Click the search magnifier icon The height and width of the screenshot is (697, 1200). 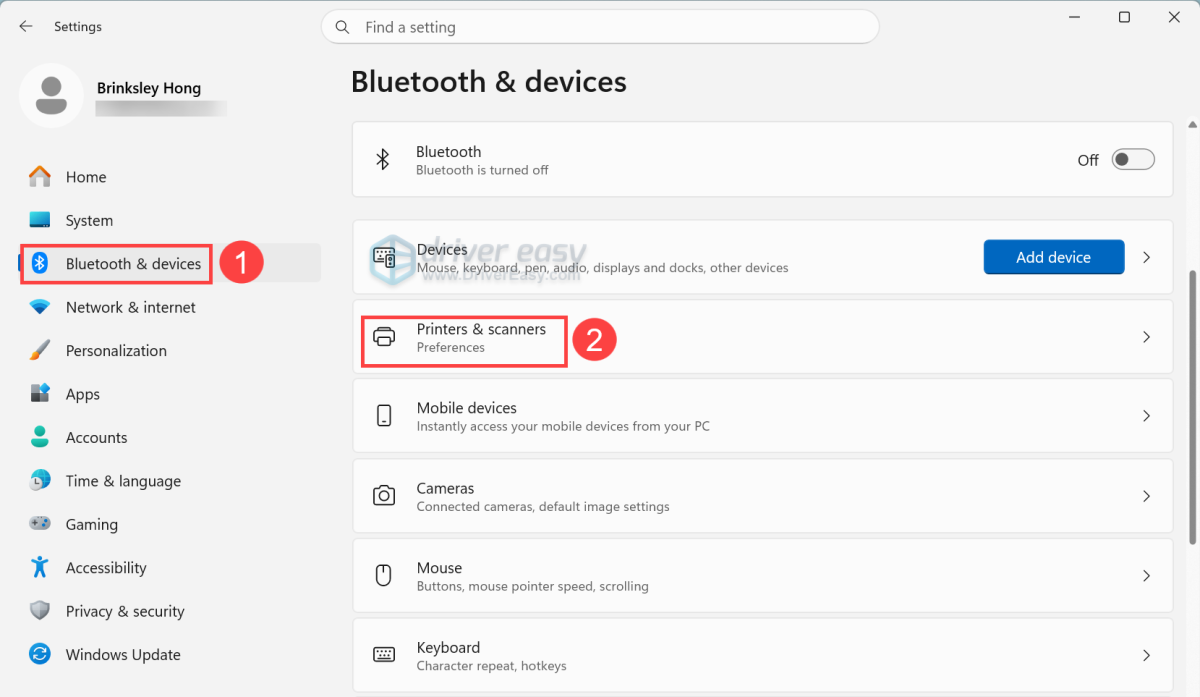pyautogui.click(x=343, y=27)
